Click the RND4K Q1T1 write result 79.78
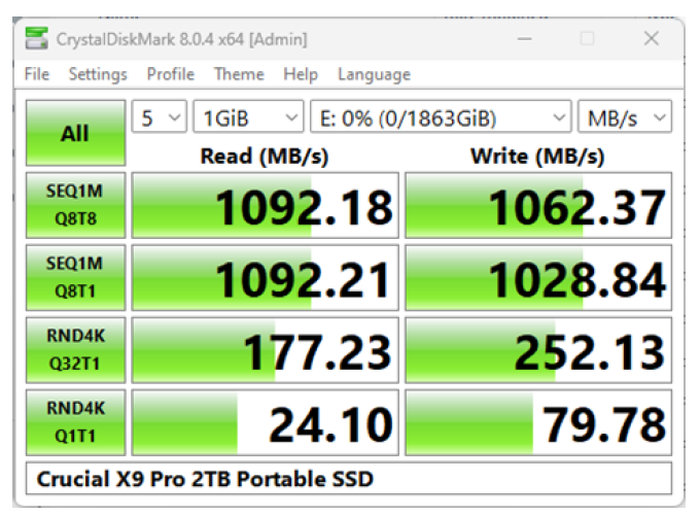The width and height of the screenshot is (700, 516). coord(538,423)
